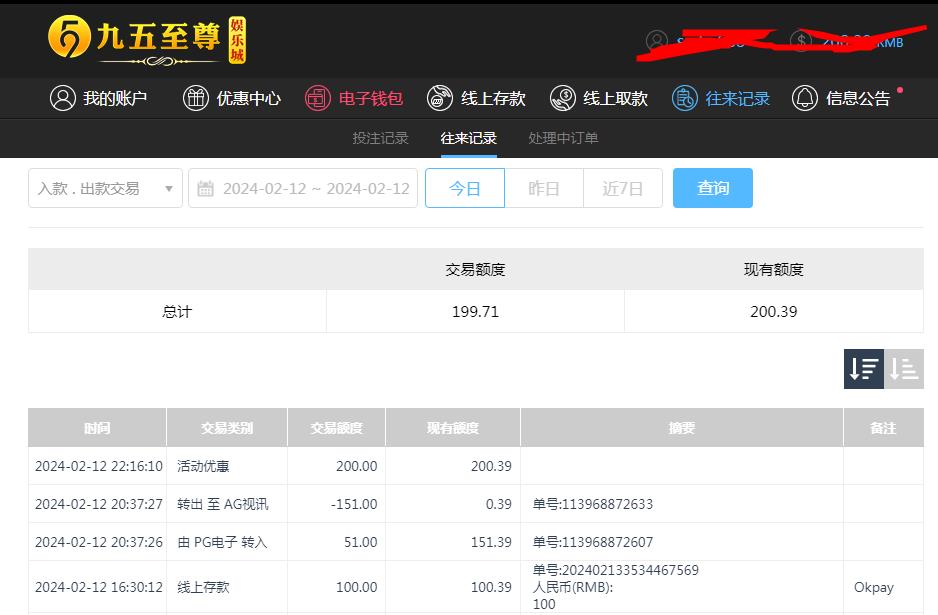Open 我的账户 menu item
The image size is (938, 615).
99,98
